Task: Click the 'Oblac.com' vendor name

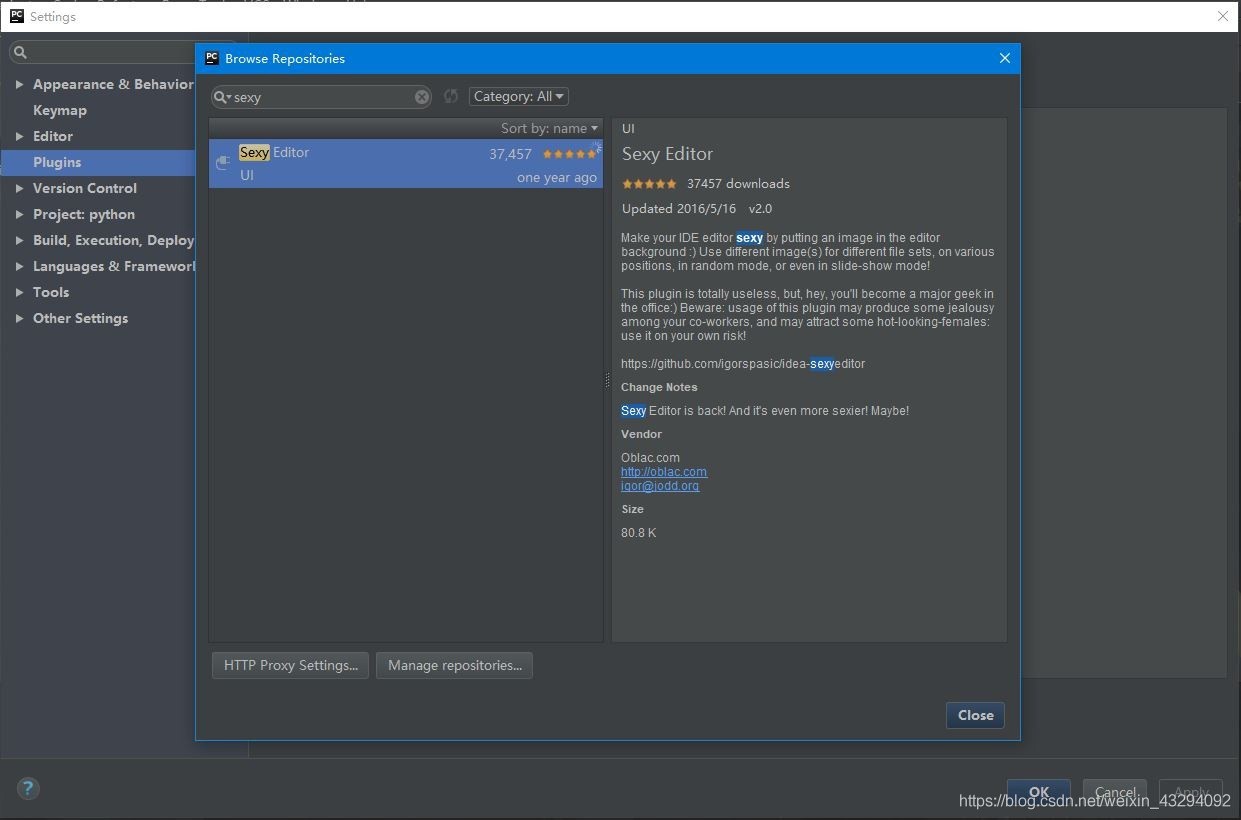Action: pos(650,458)
